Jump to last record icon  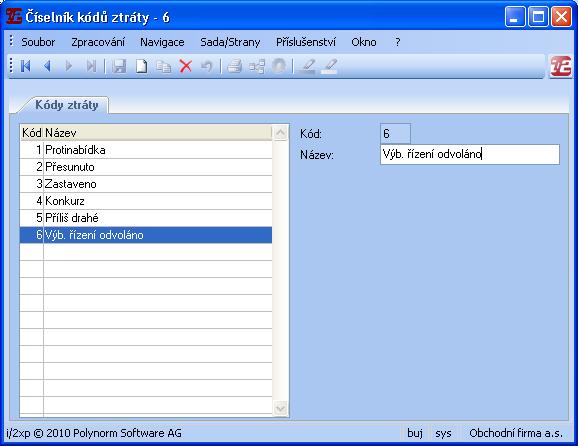(91, 66)
